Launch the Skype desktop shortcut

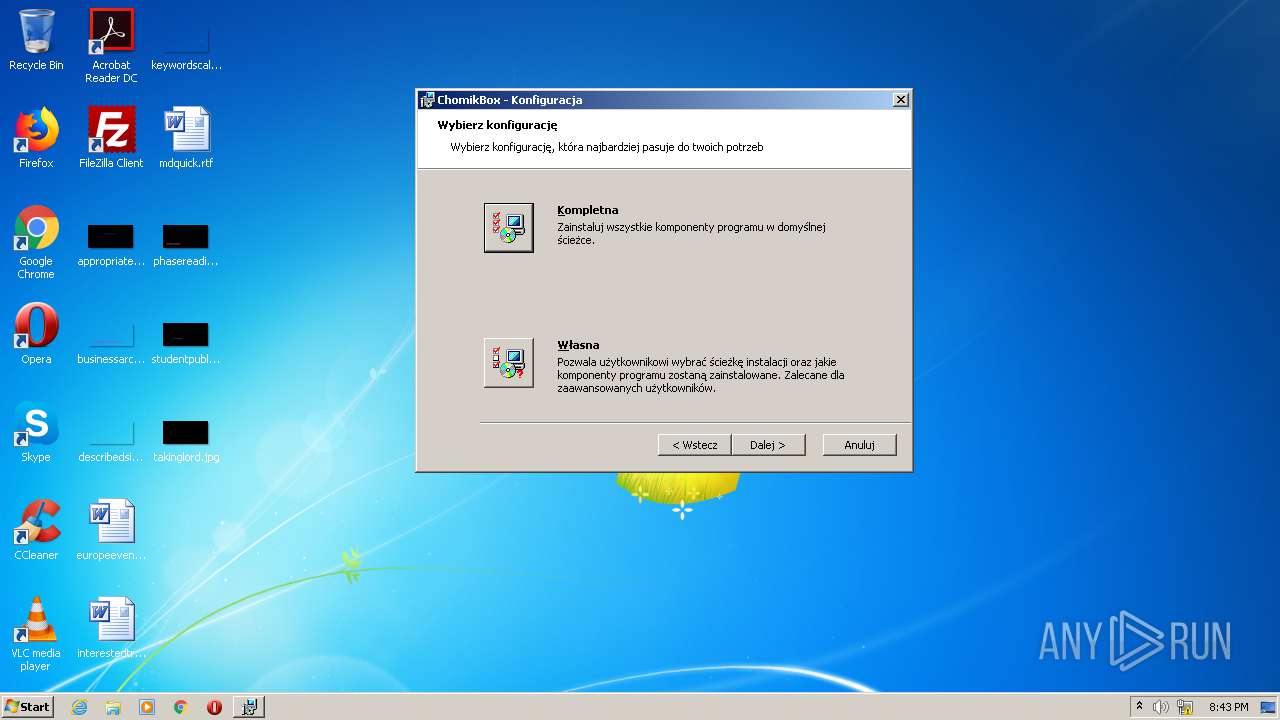point(36,432)
